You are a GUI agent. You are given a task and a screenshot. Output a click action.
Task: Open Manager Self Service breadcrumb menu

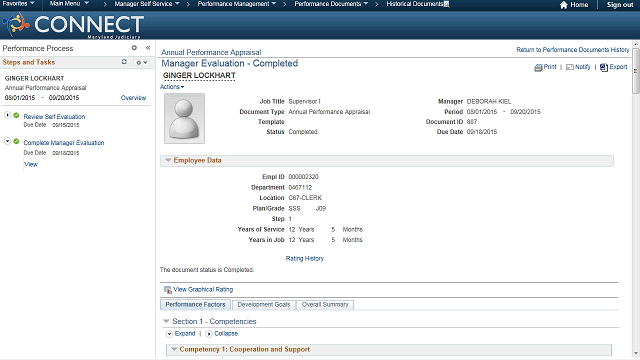coord(147,4)
